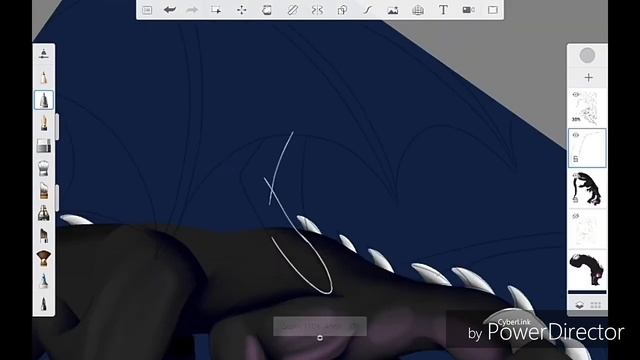Select the Text tool
Viewport: 640px width, 360px height.
pos(443,10)
